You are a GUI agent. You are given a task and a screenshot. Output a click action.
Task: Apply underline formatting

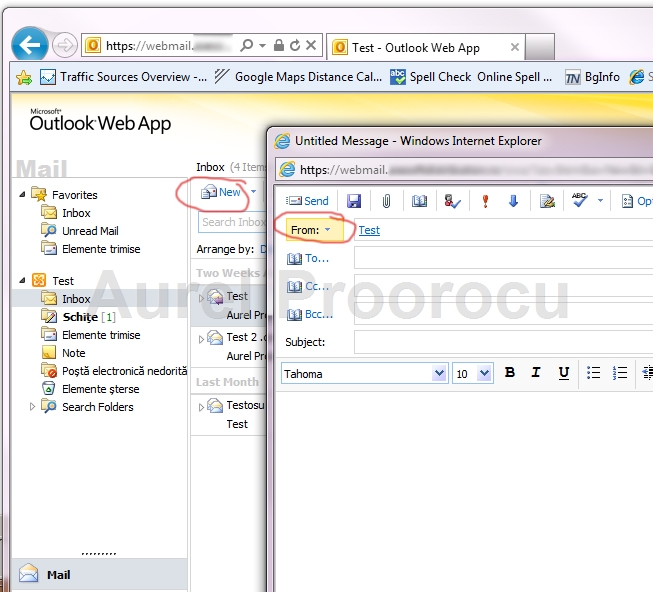tap(563, 373)
